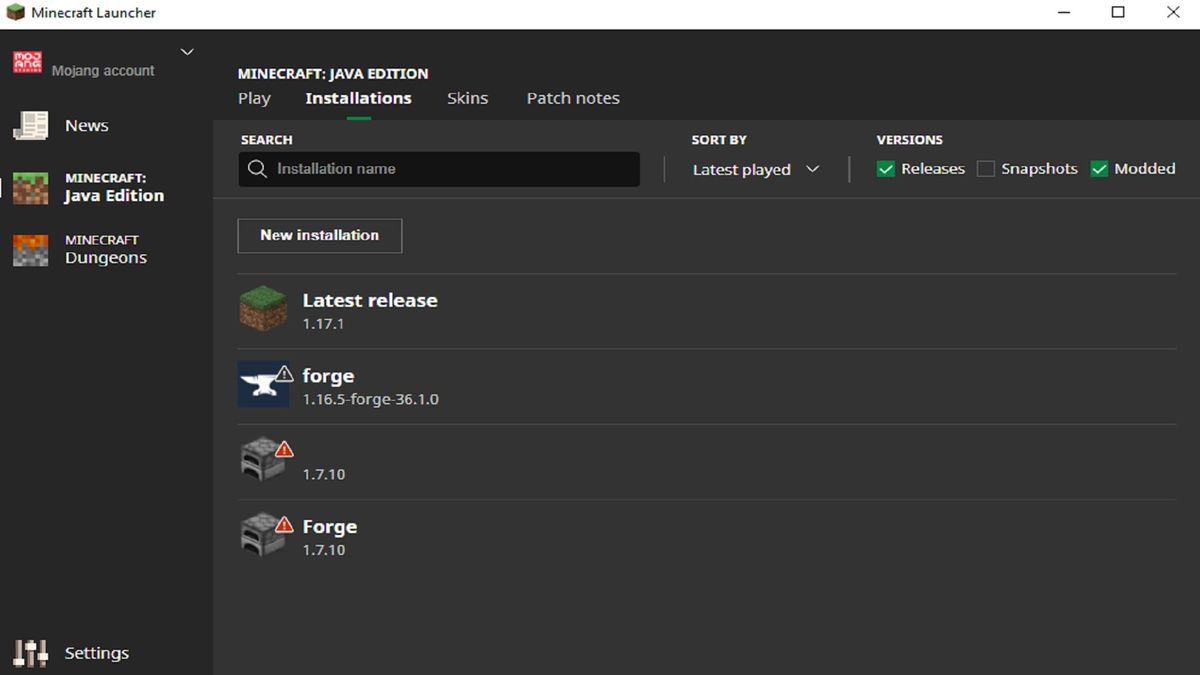Open the Patch notes tab
This screenshot has width=1200, height=675.
point(573,98)
